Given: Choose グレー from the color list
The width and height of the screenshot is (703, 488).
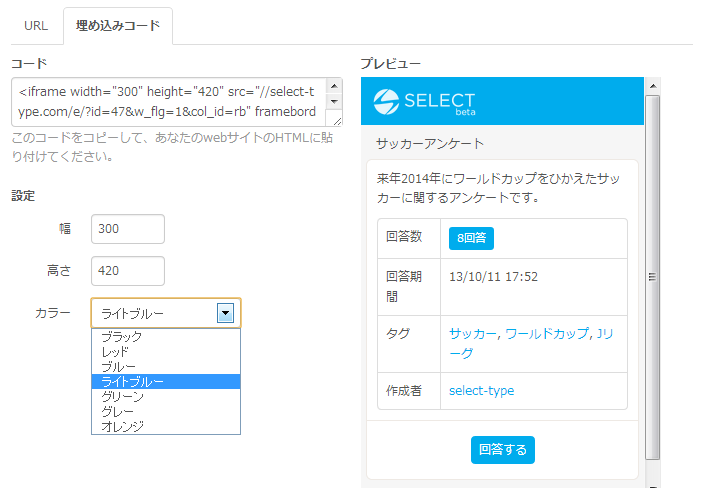Looking at the screenshot, I should click(x=118, y=412).
